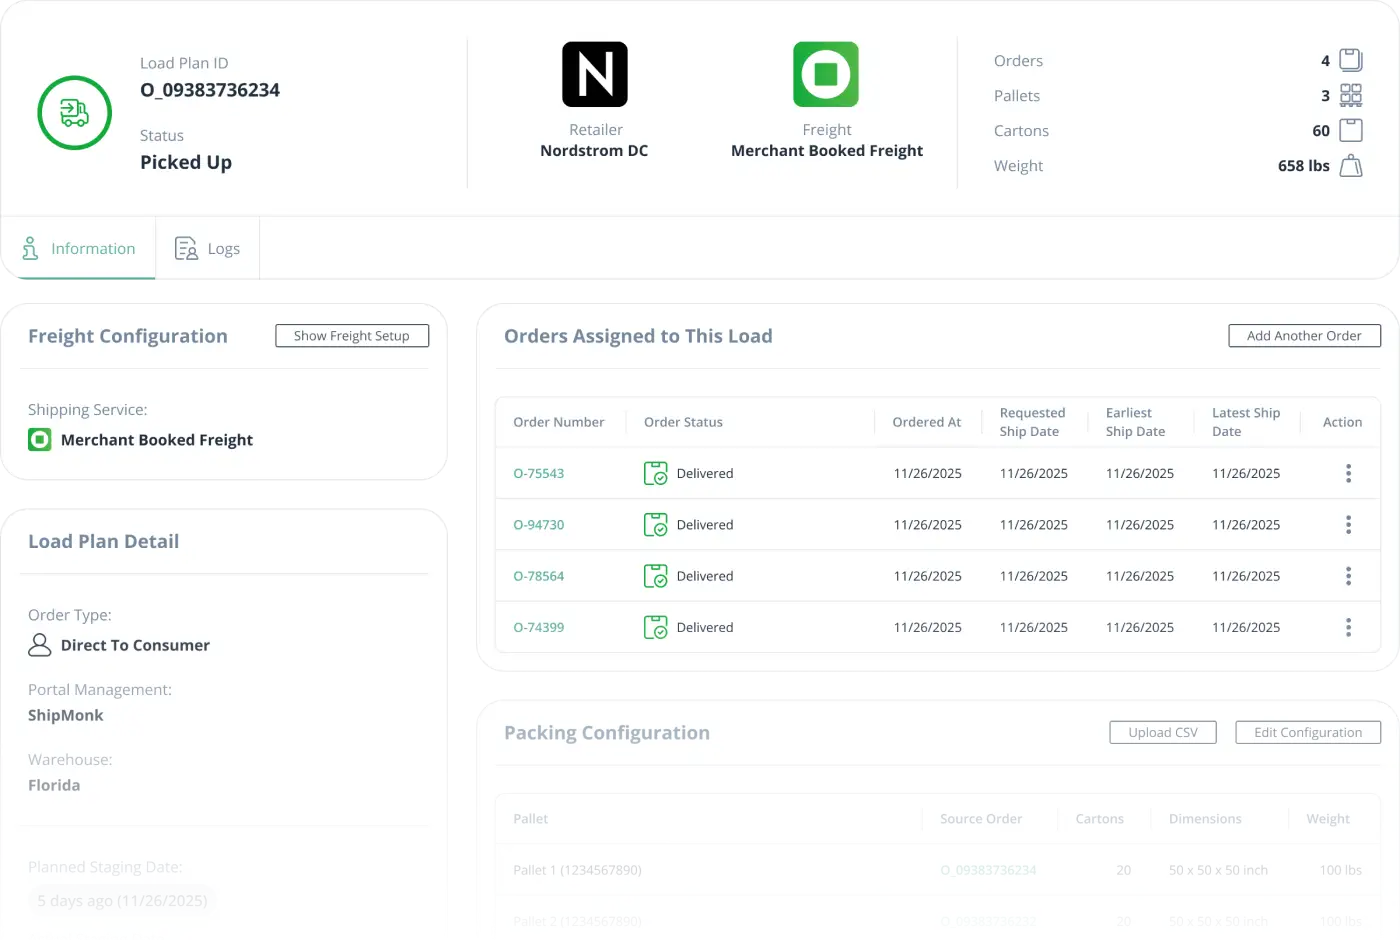Click the Direct To Consumer person icon
Screen dimensions: 1400x944
39,645
